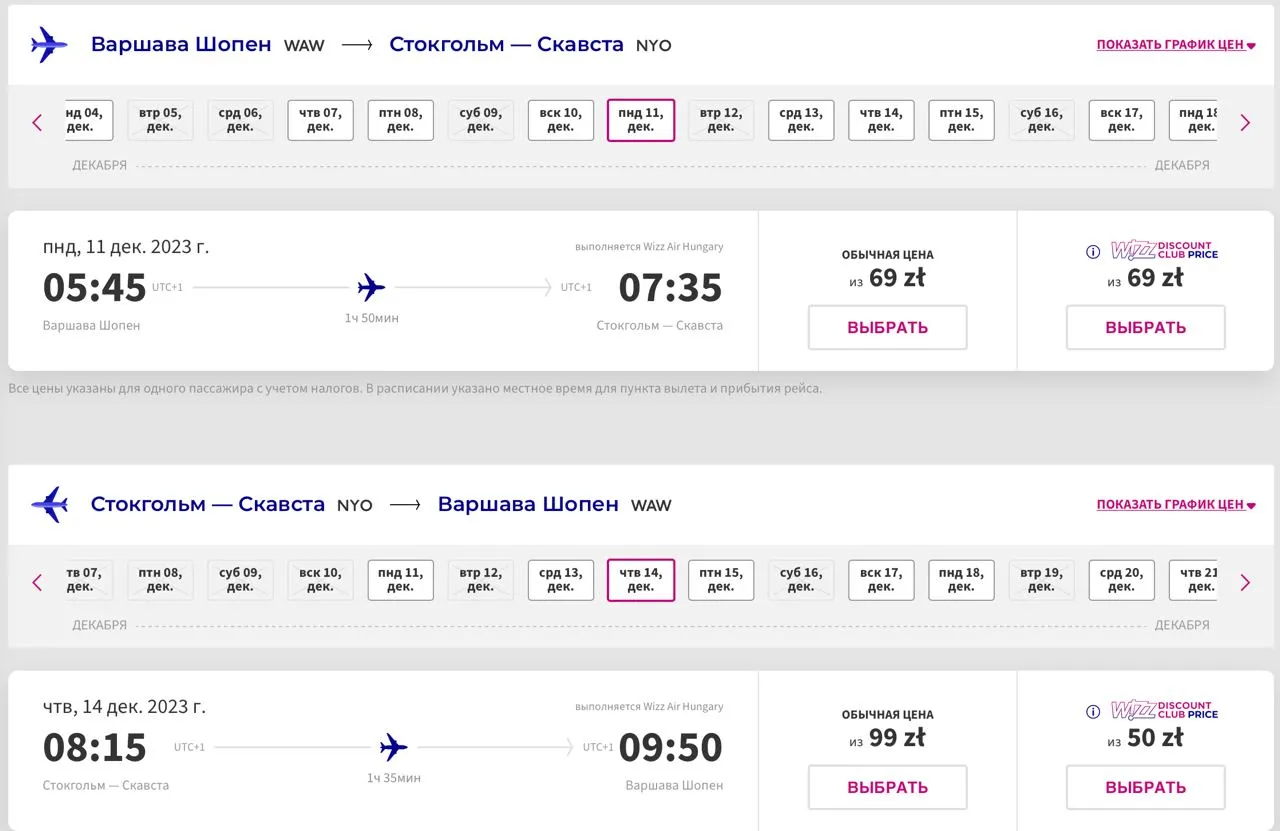The width and height of the screenshot is (1280, 831).
Task: Click the Wizz Discount Club Price logo on return flight
Action: click(1164, 710)
